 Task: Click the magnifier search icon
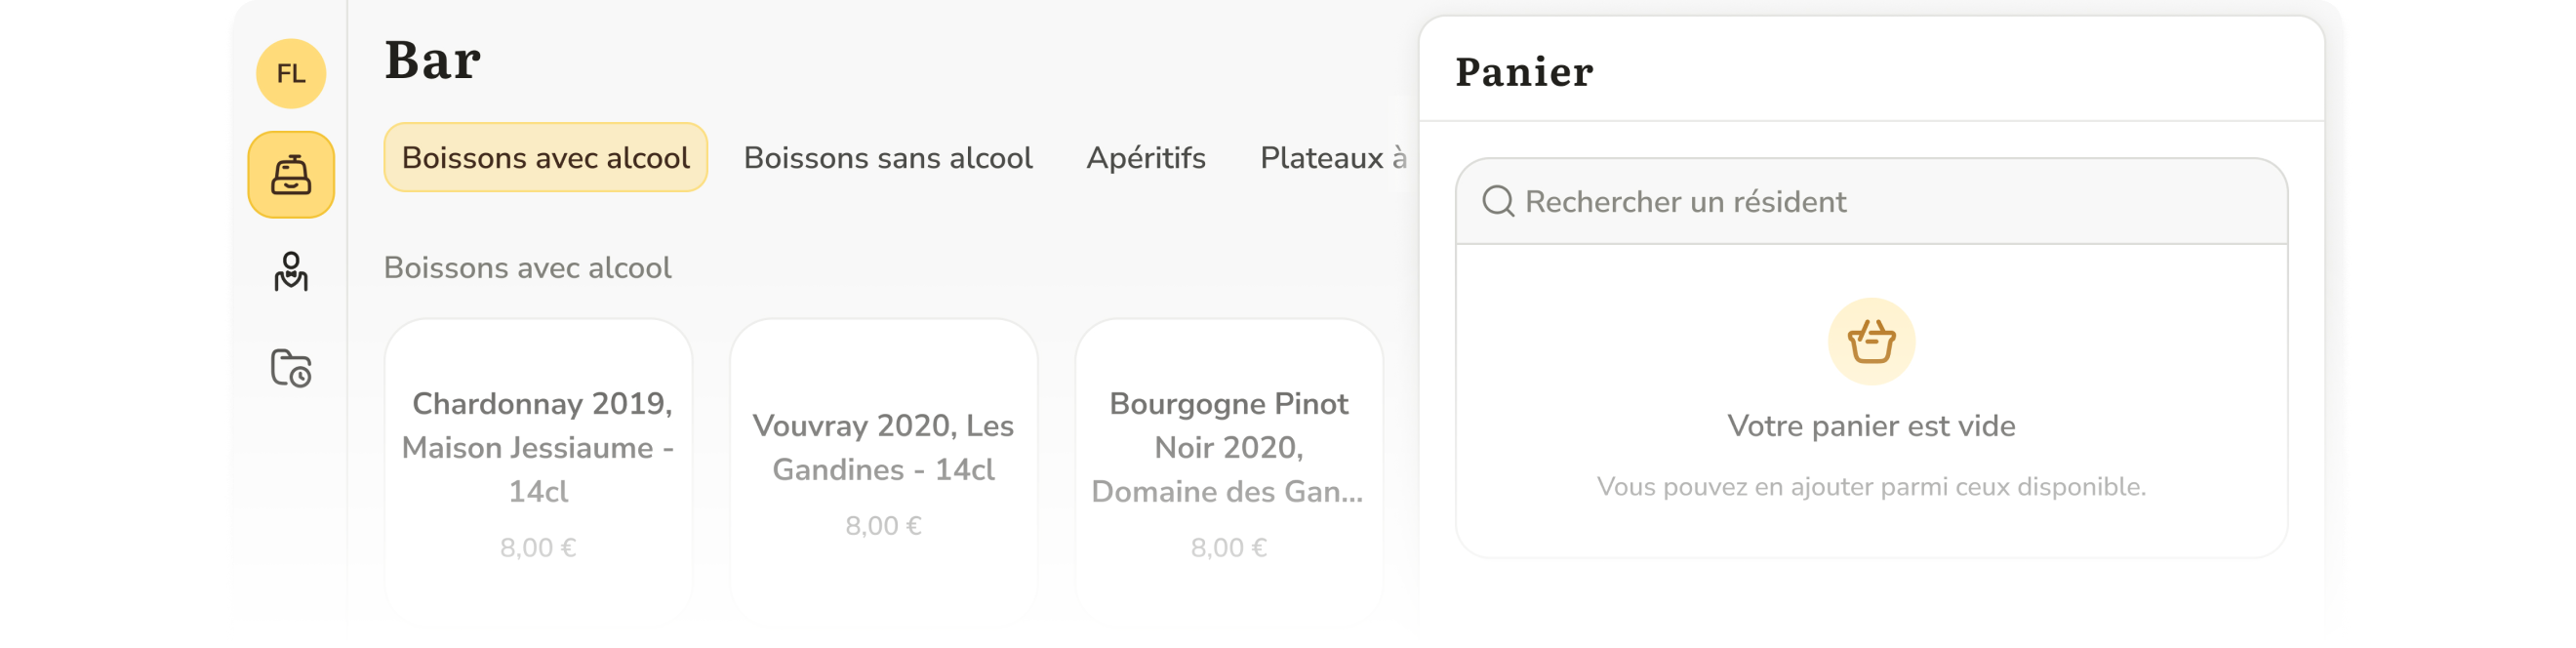pos(1498,202)
